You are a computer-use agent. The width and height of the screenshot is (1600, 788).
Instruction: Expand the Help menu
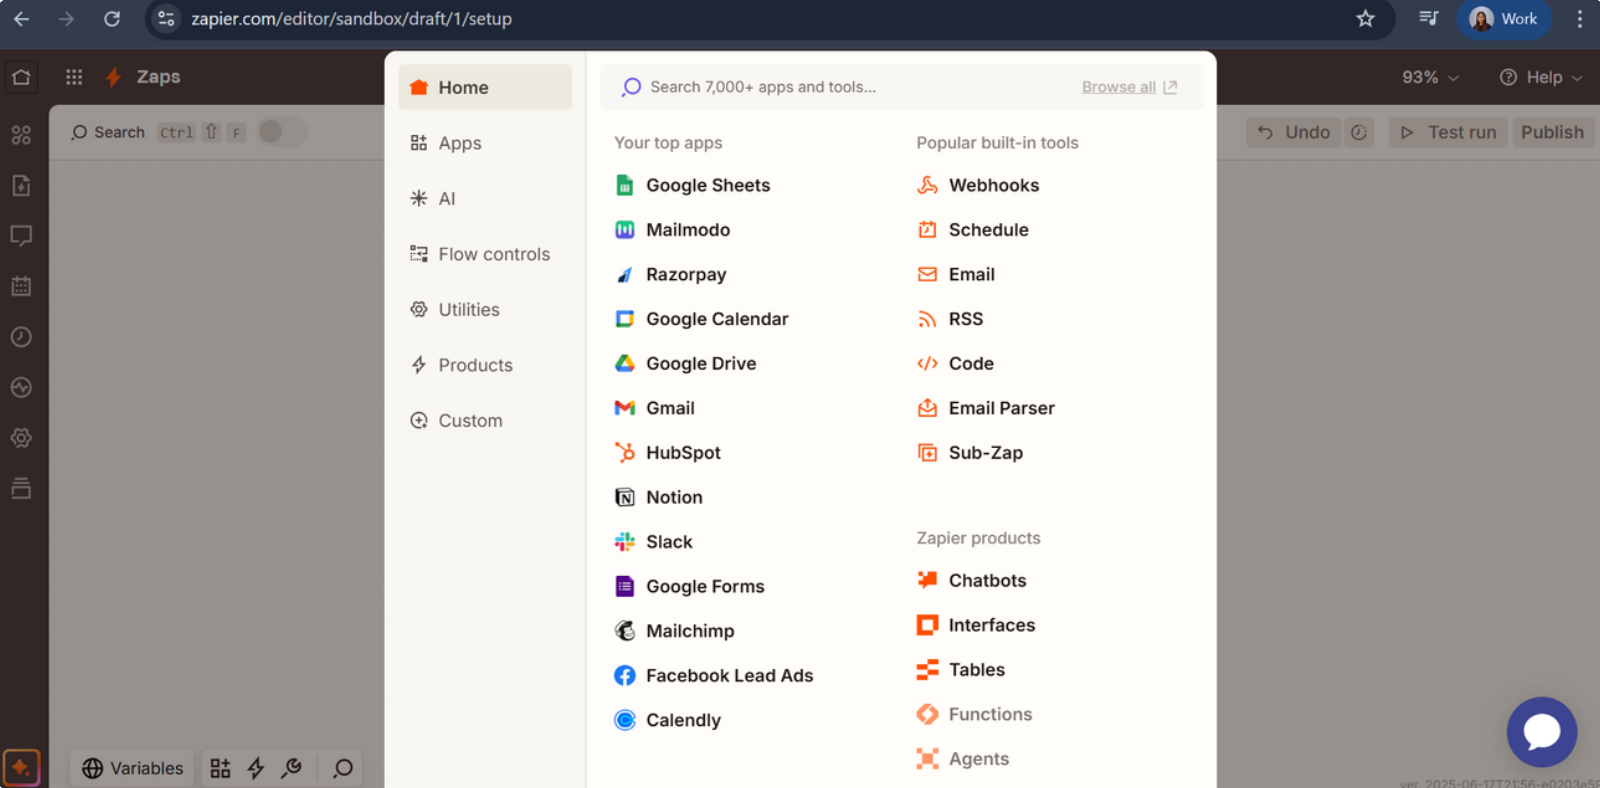(1541, 77)
